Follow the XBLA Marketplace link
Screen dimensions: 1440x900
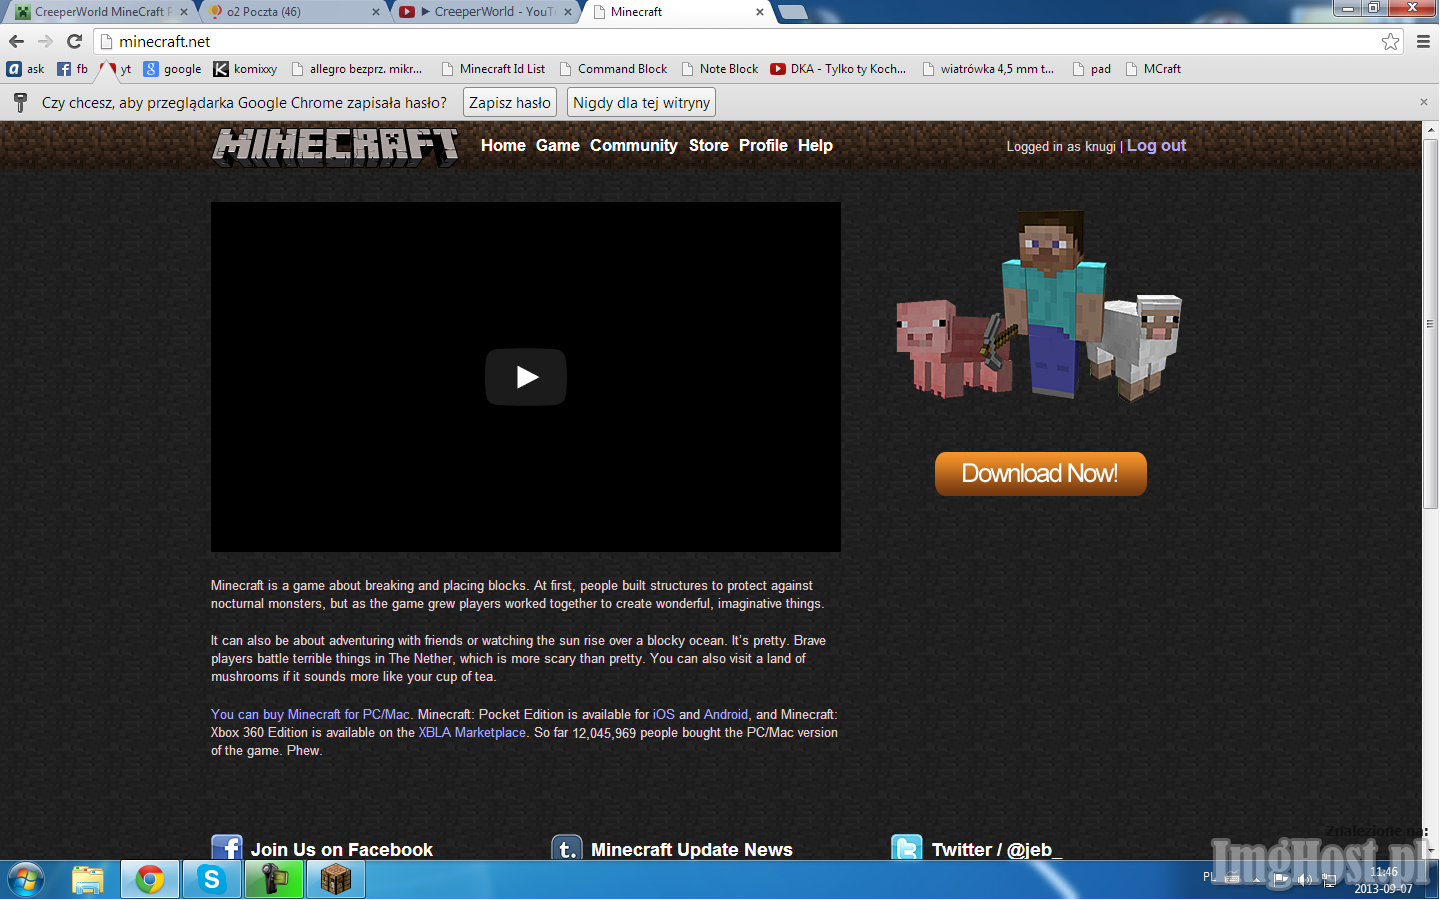click(x=472, y=732)
